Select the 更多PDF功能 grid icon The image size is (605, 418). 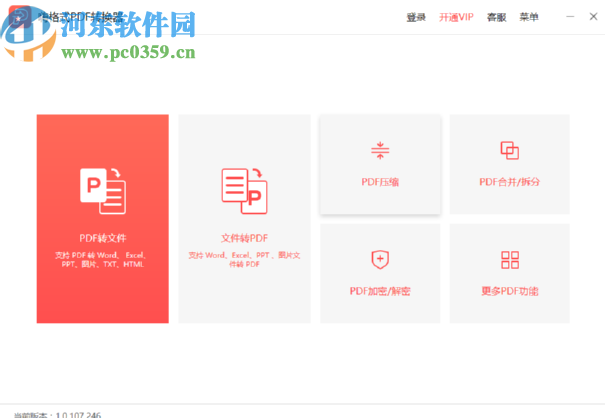pyautogui.click(x=510, y=260)
